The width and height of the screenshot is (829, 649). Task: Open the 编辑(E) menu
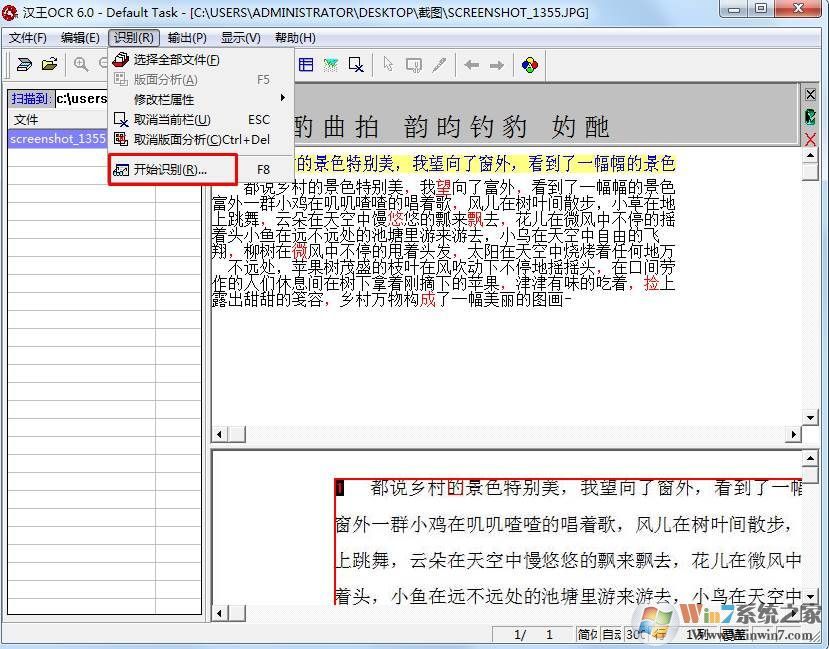coord(80,38)
